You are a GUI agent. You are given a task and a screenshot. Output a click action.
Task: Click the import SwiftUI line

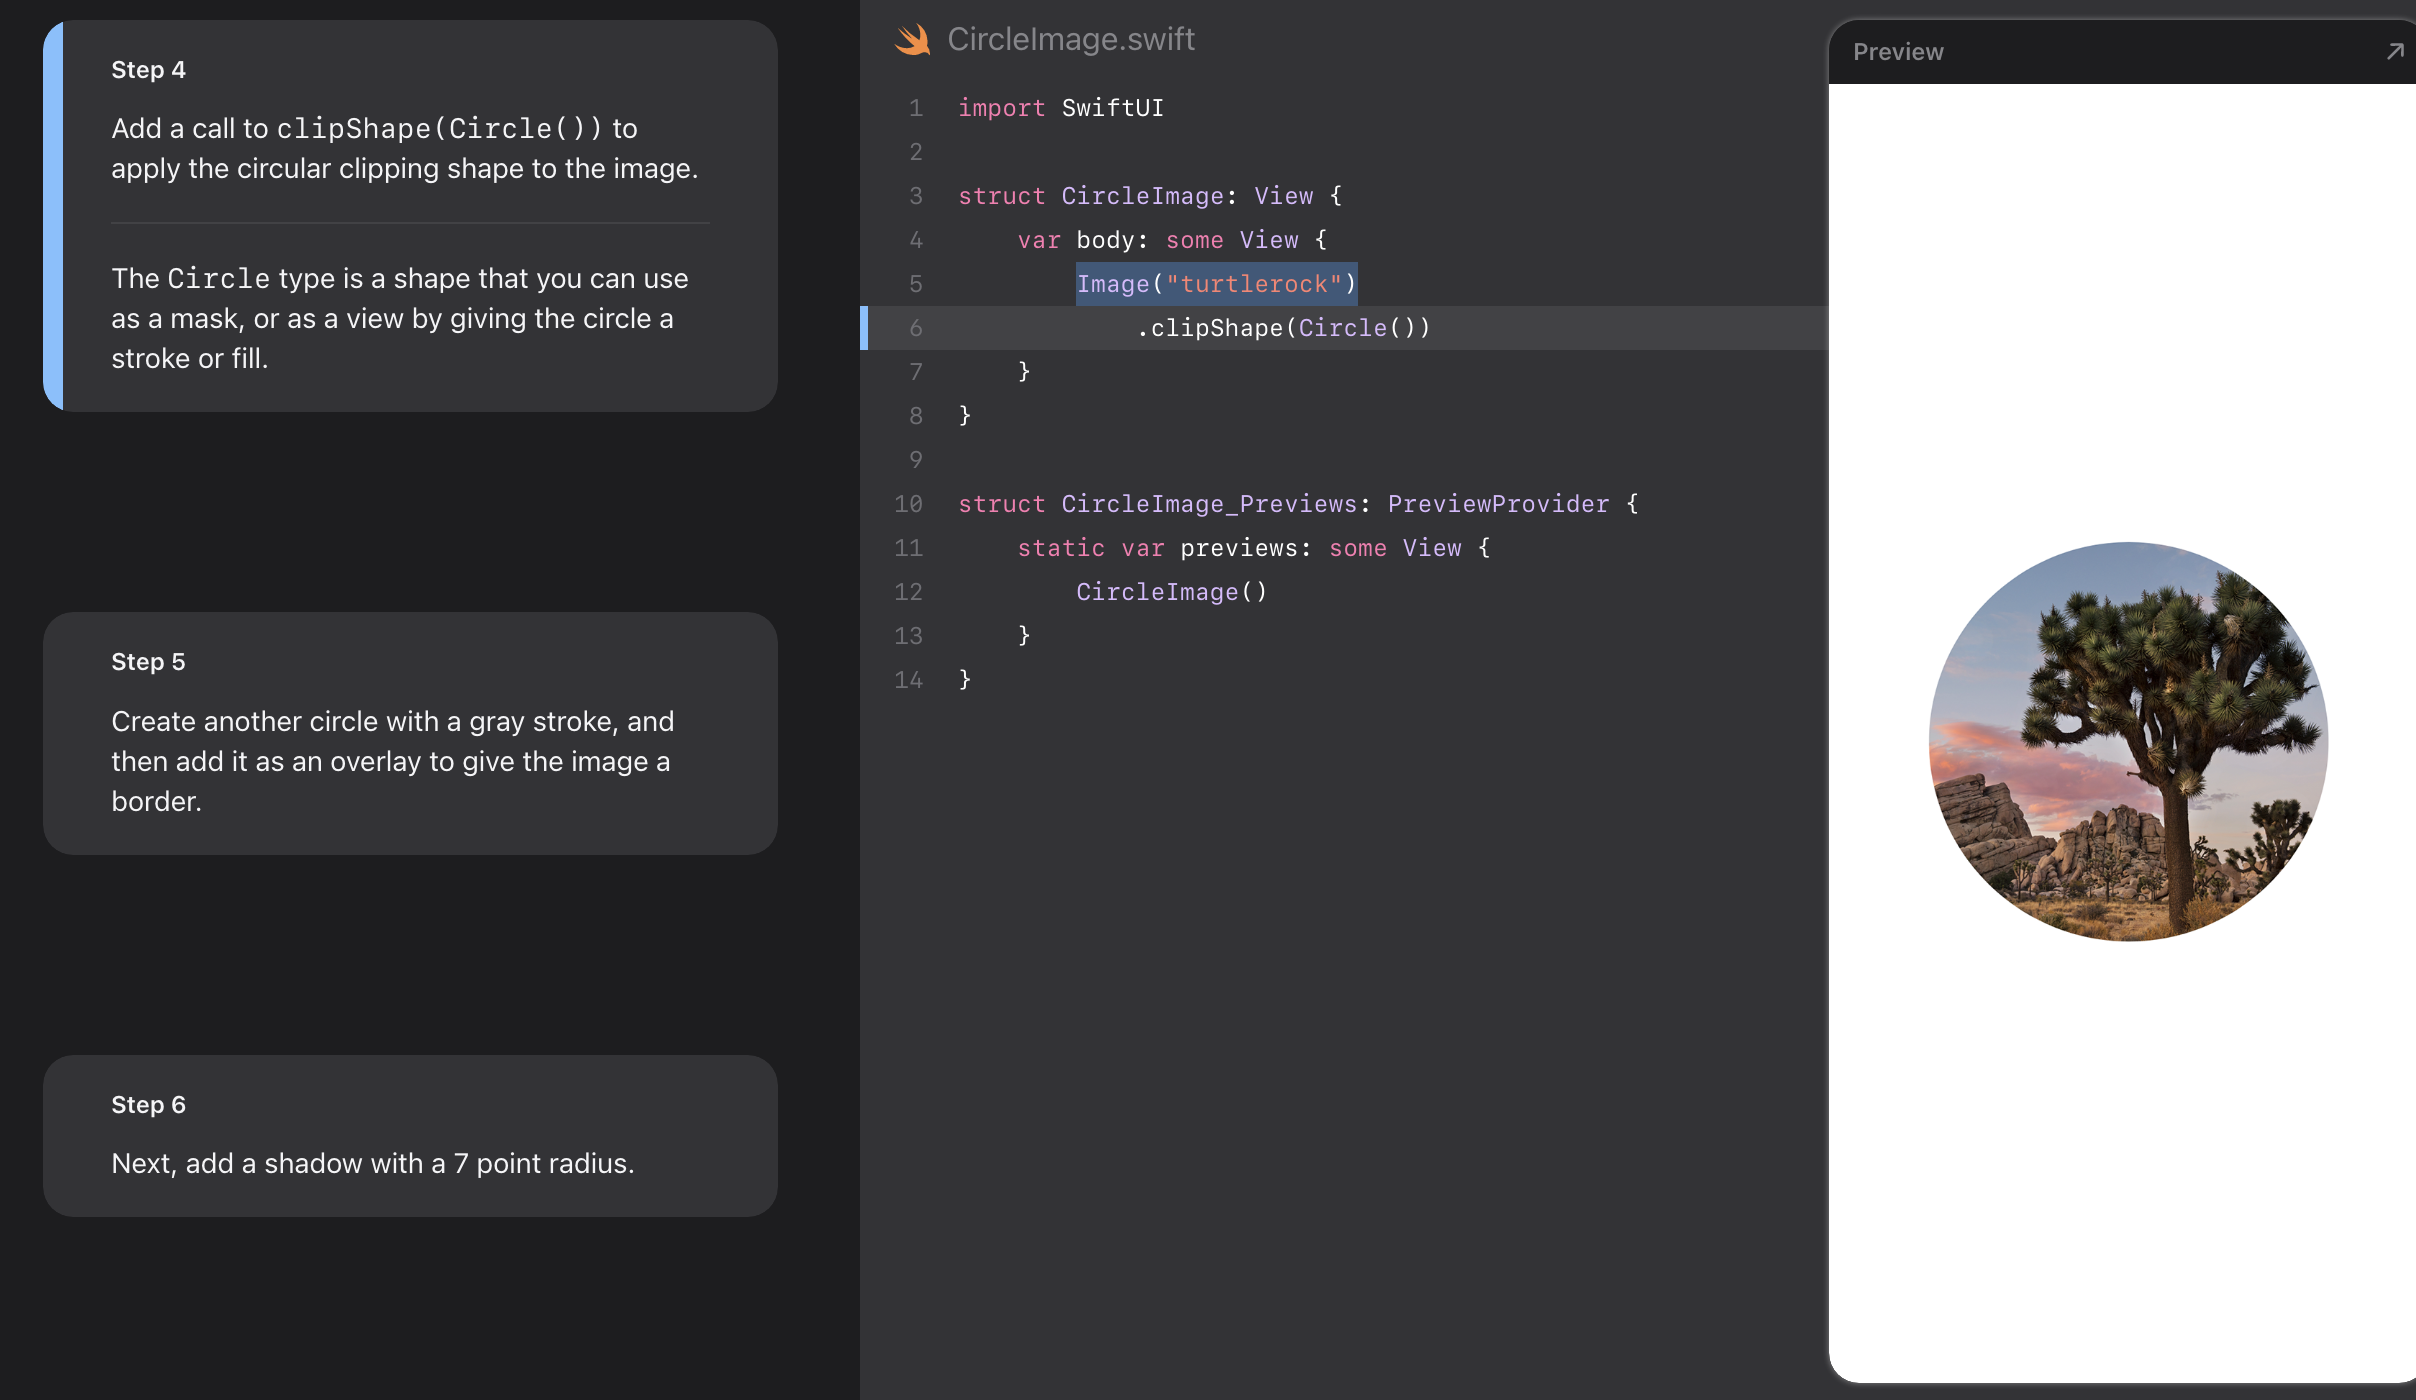(1060, 108)
